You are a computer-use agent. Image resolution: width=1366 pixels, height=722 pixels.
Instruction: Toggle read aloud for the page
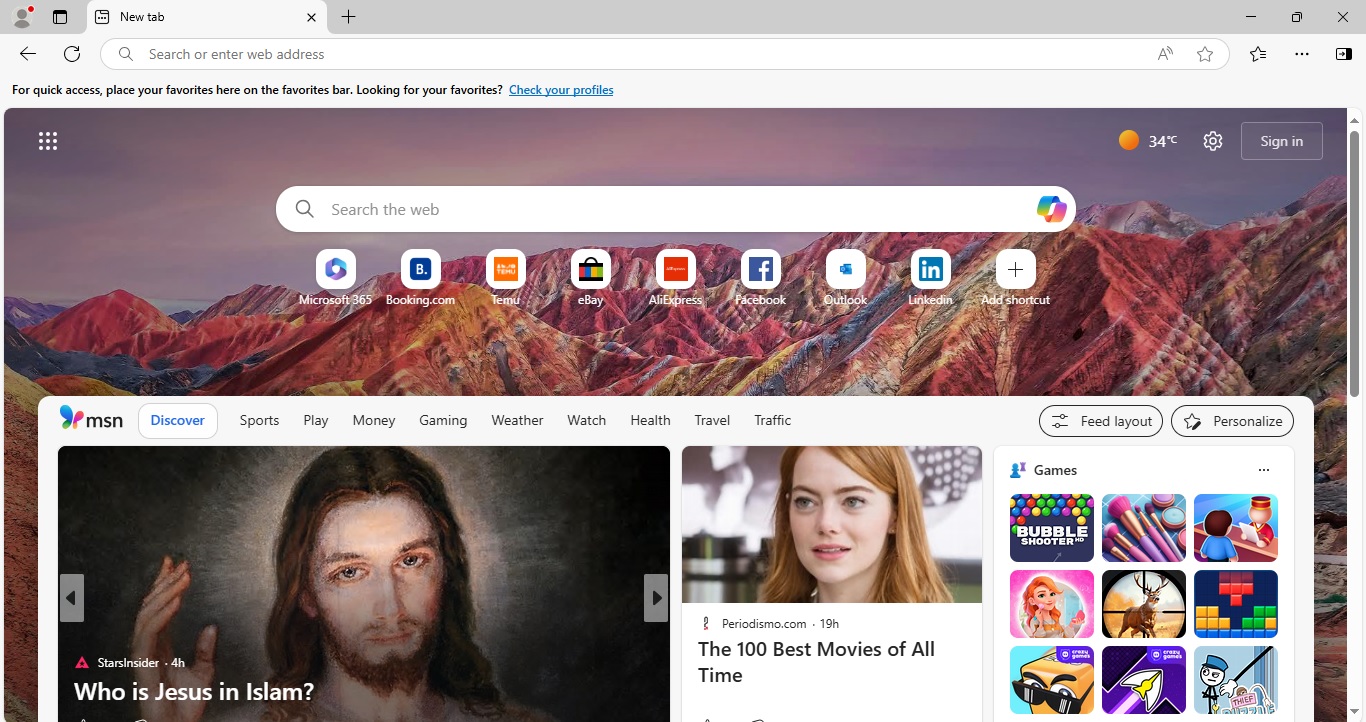1165,54
